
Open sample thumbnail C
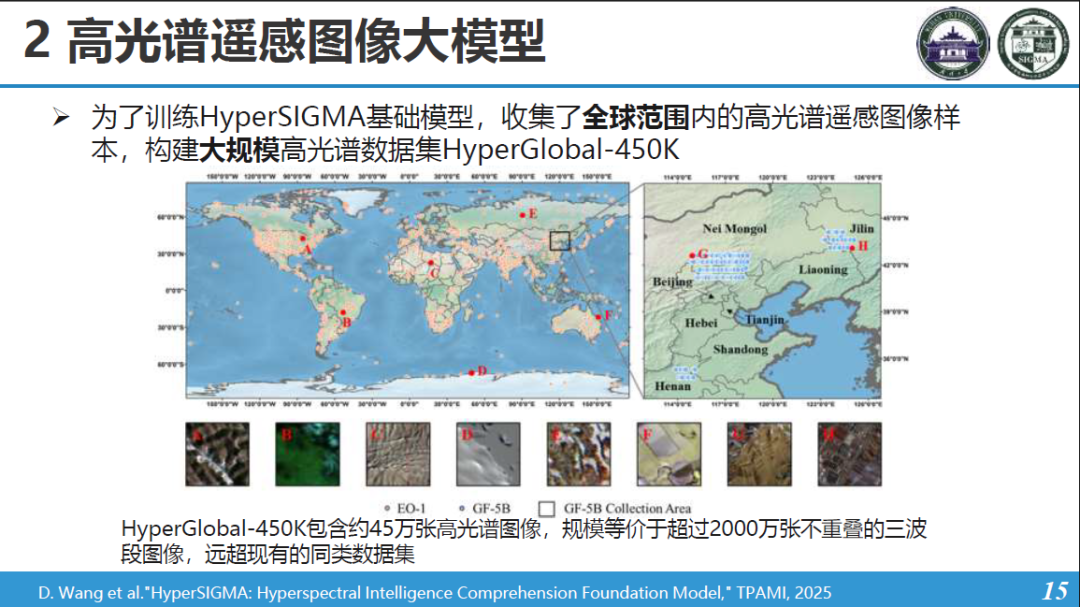click(x=398, y=454)
